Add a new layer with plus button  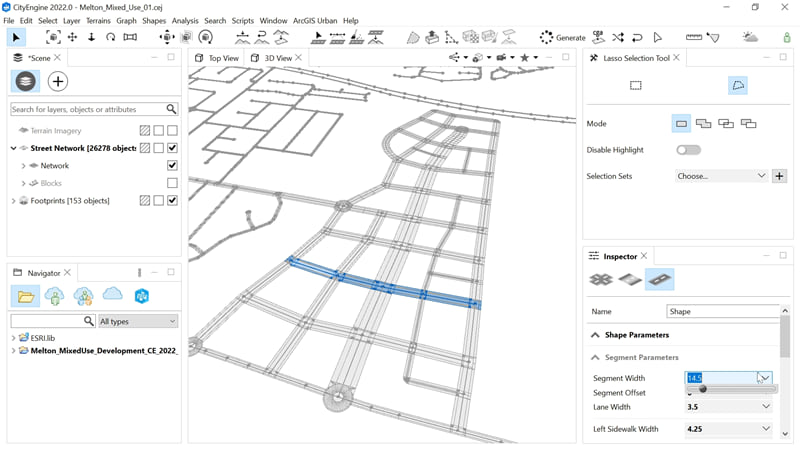58,81
